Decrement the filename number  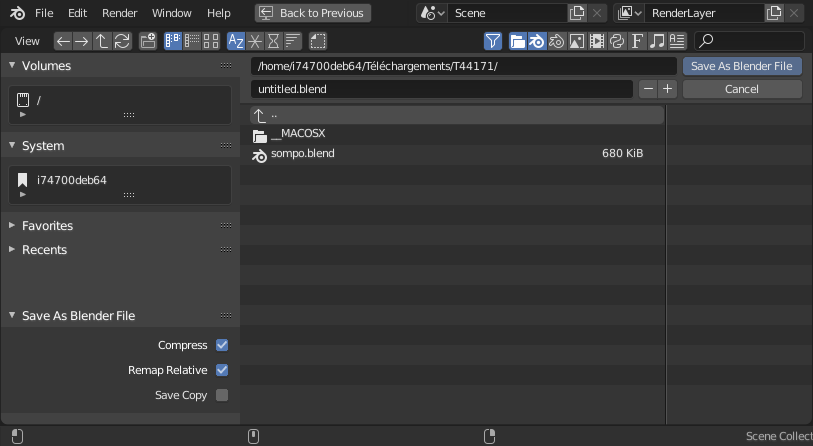pyautogui.click(x=648, y=89)
